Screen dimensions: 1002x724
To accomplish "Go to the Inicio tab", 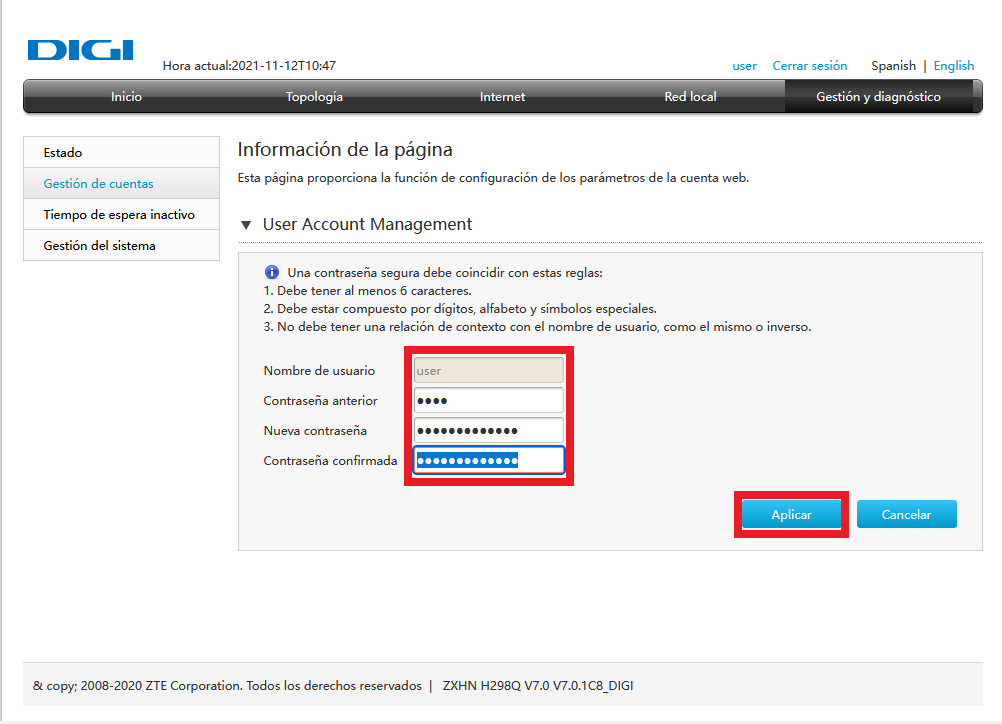I will [126, 96].
